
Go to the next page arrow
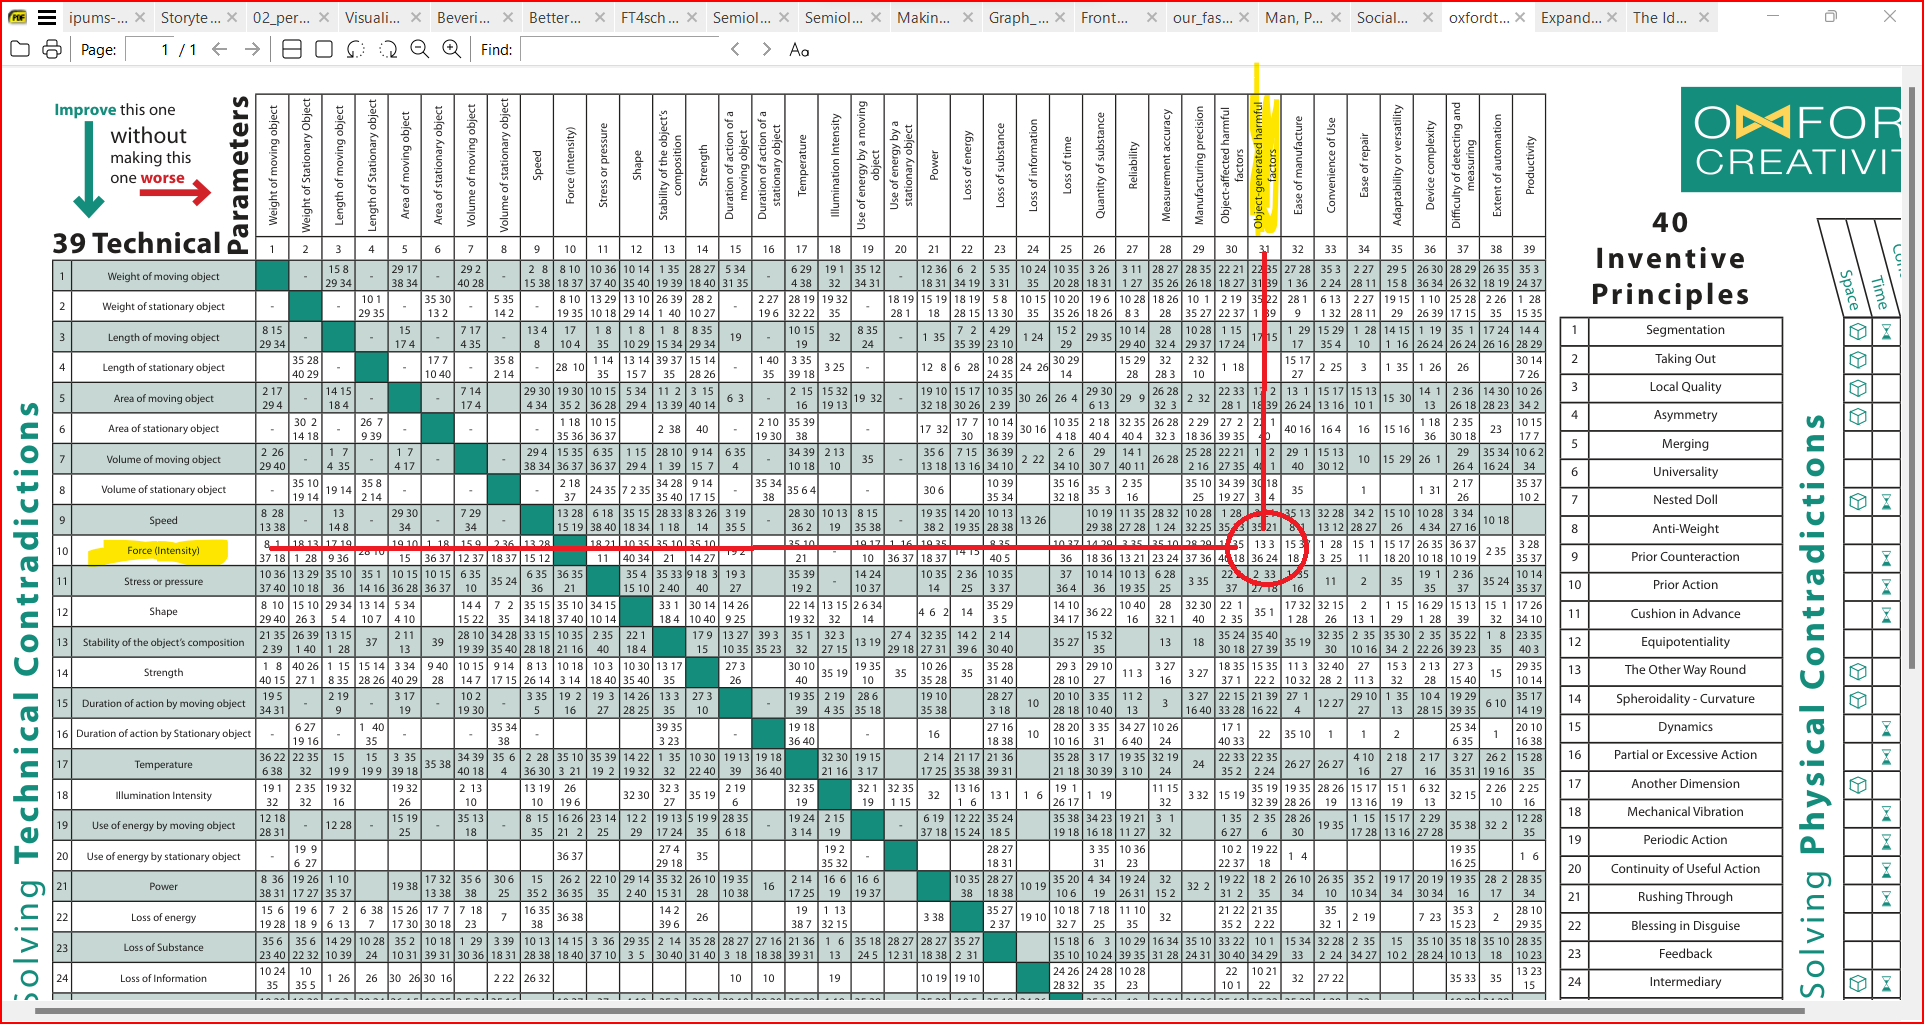click(252, 49)
